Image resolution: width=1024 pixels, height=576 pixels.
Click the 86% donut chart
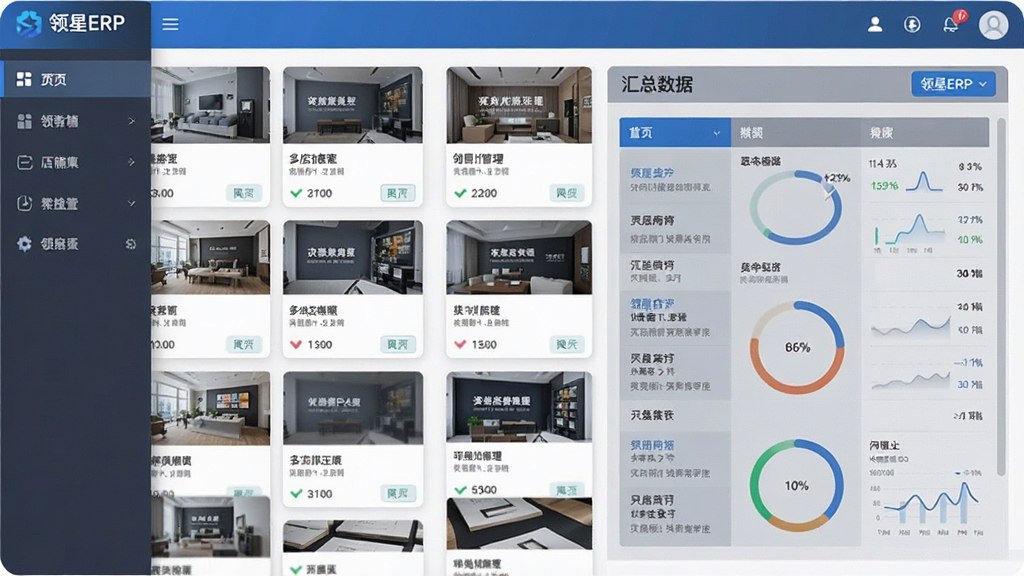click(797, 347)
